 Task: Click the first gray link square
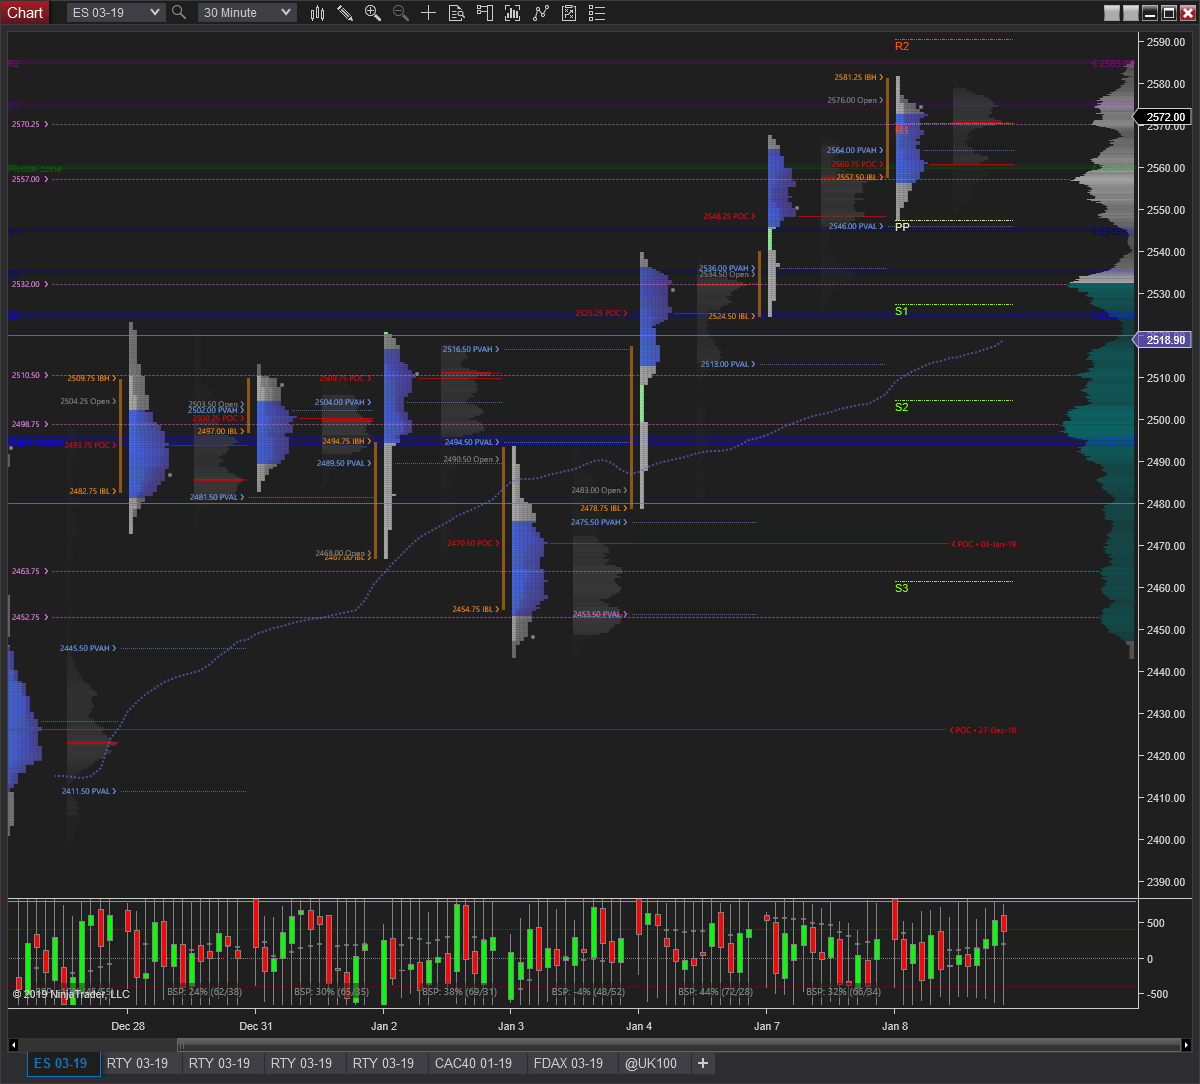pyautogui.click(x=1112, y=13)
